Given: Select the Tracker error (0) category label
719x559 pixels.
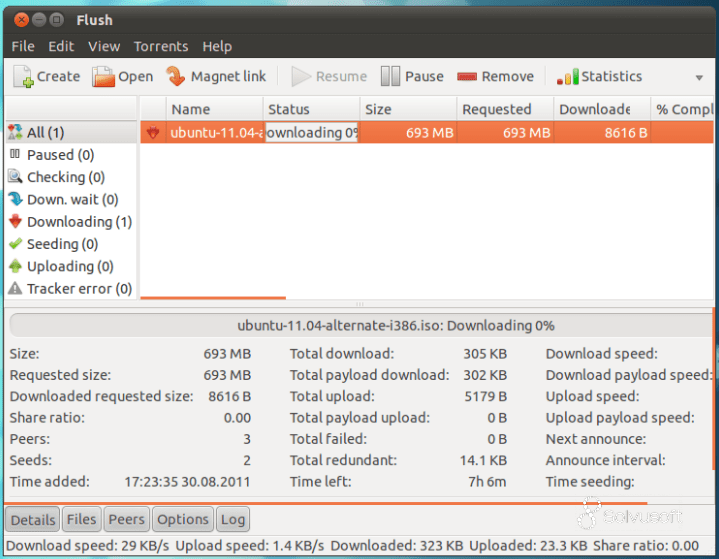Looking at the screenshot, I should click(x=79, y=288).
